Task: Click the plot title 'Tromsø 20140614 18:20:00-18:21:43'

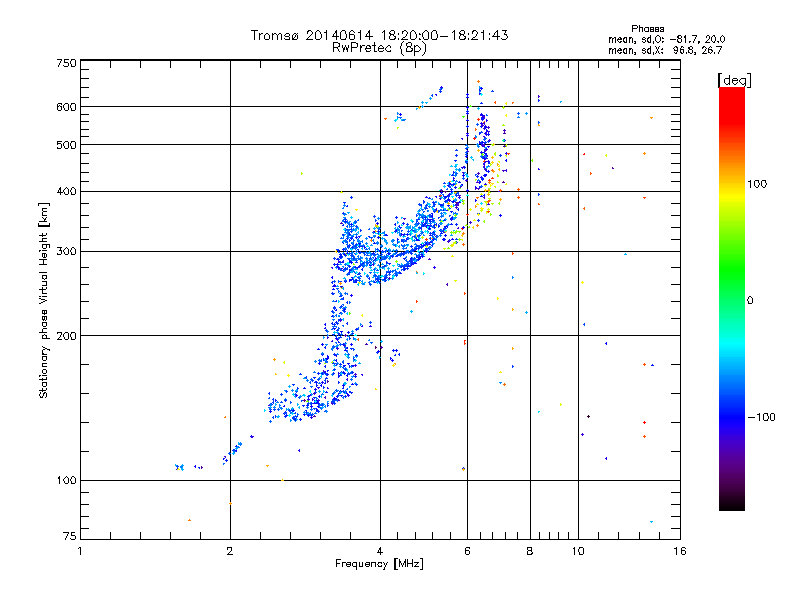Action: (379, 35)
